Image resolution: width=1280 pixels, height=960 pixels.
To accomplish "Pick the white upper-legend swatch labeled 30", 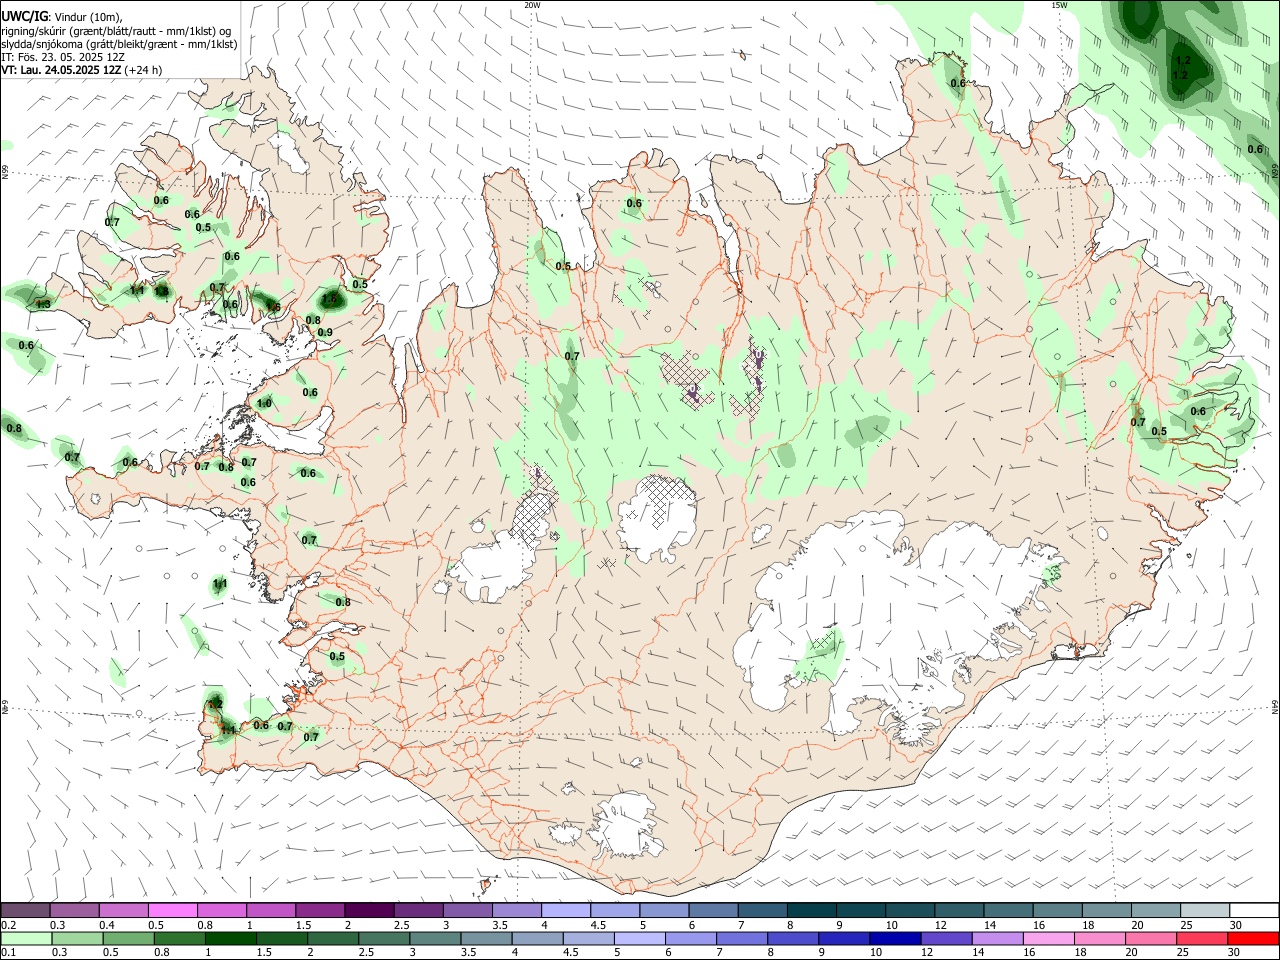I will coord(1255,910).
